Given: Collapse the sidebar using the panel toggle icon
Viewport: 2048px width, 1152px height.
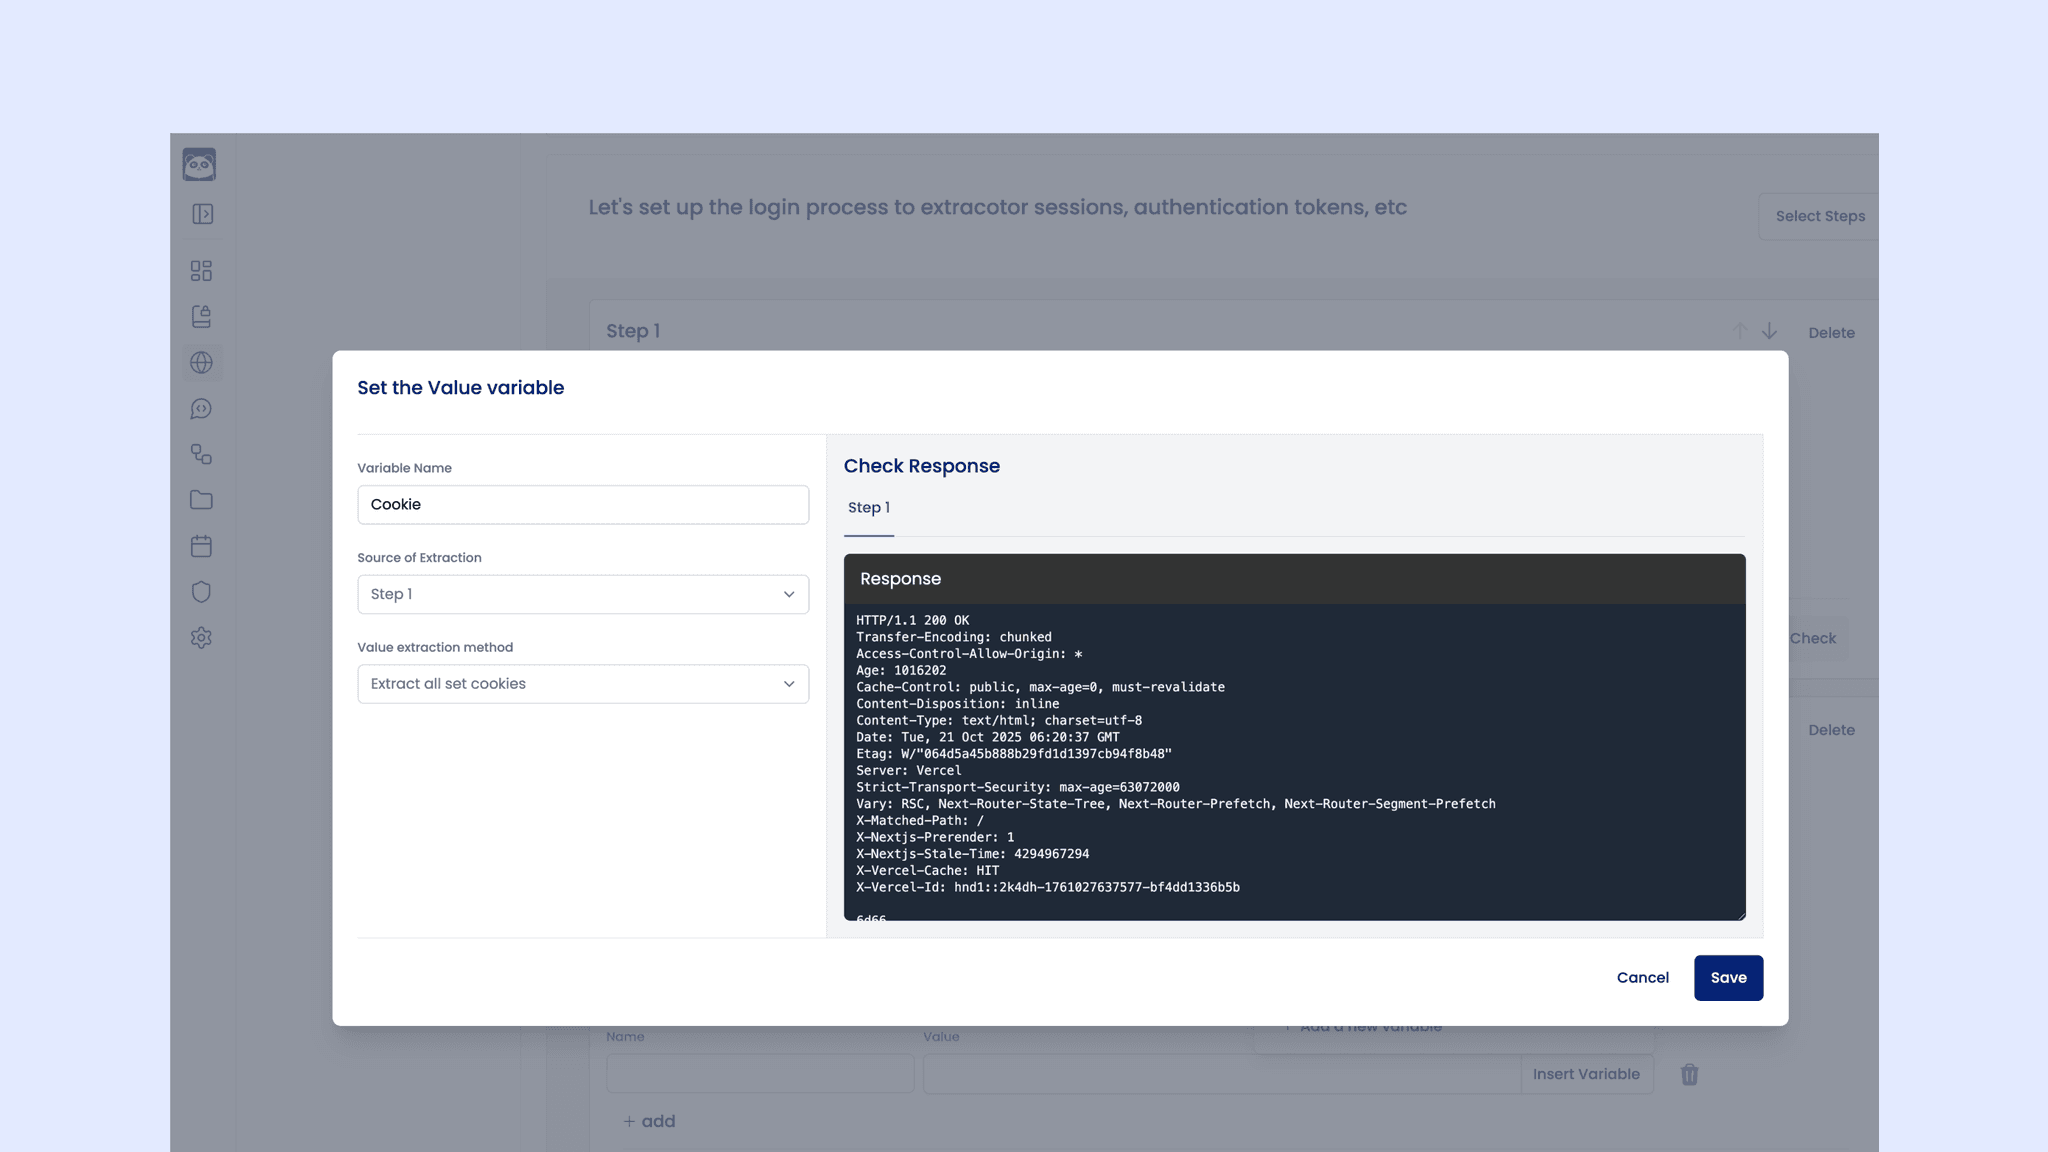Looking at the screenshot, I should click(200, 214).
